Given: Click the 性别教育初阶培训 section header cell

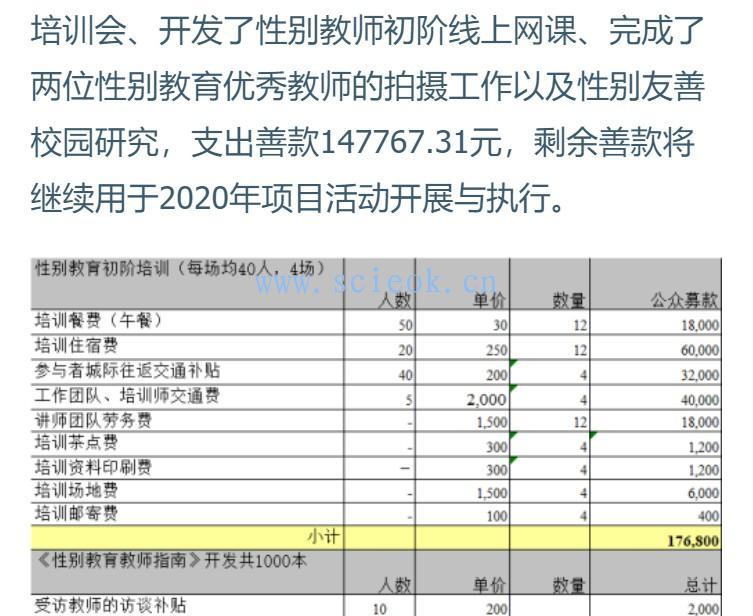Looking at the screenshot, I should (180, 268).
